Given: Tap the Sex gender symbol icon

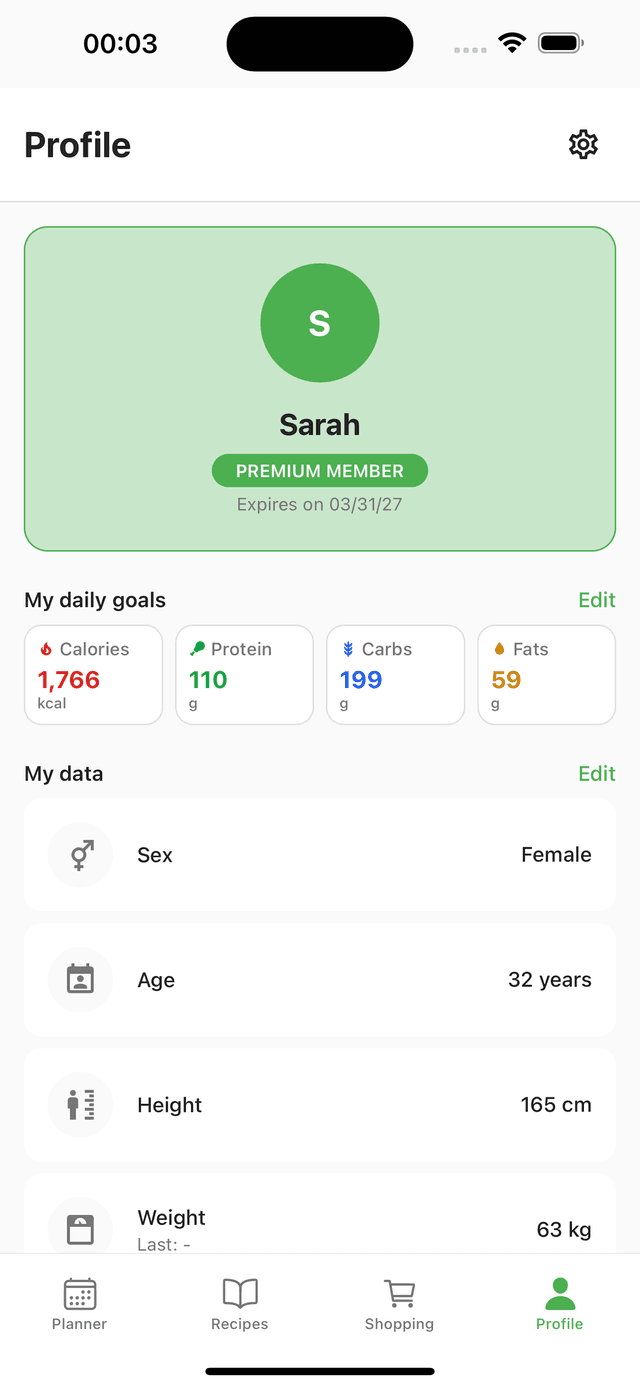Looking at the screenshot, I should [81, 855].
